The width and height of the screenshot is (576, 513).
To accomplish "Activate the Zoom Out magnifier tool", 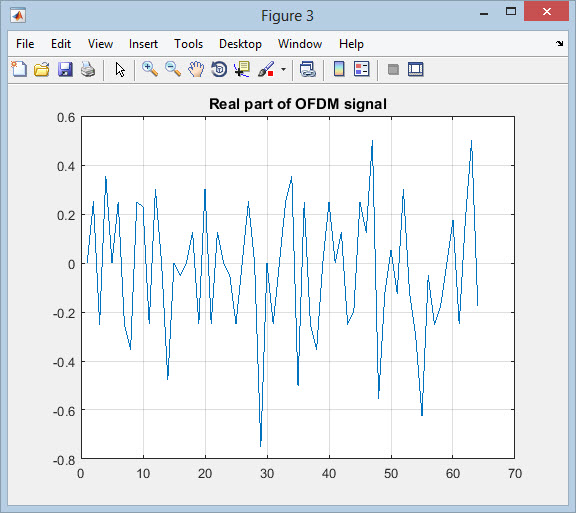I will pos(173,69).
